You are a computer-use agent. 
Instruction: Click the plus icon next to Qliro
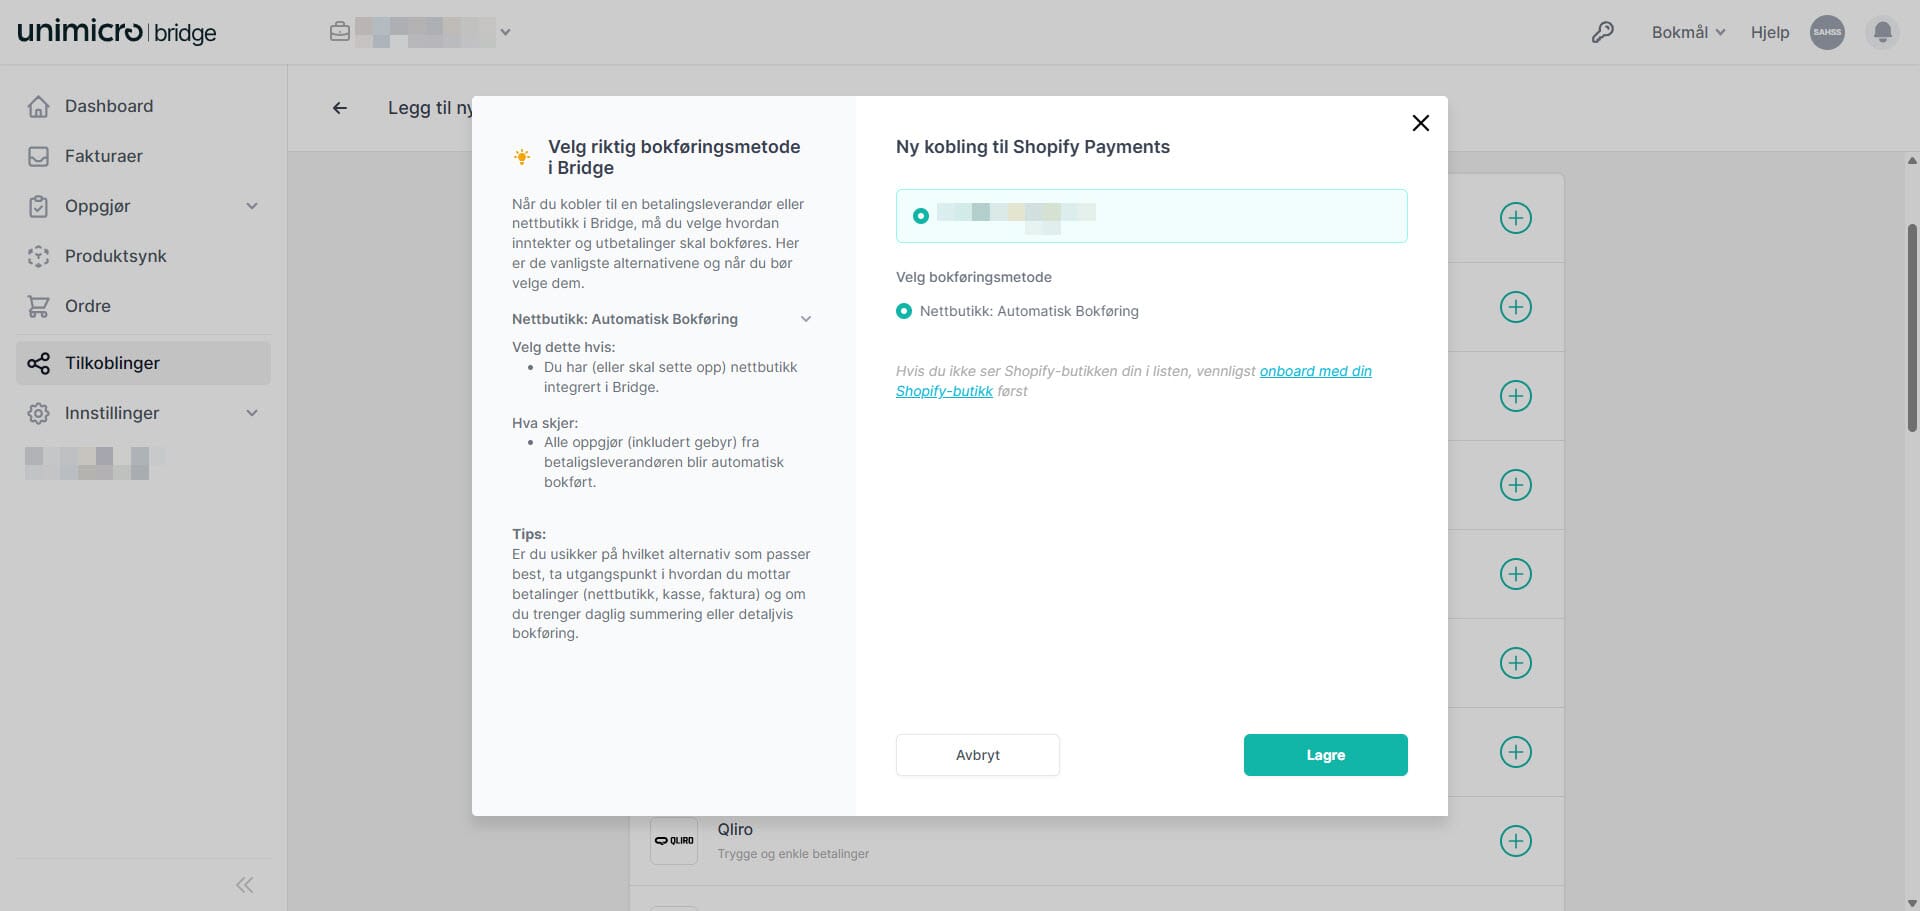(x=1516, y=841)
